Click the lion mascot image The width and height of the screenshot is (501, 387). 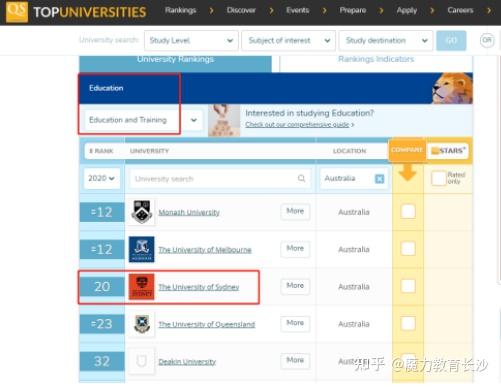pyautogui.click(x=452, y=88)
